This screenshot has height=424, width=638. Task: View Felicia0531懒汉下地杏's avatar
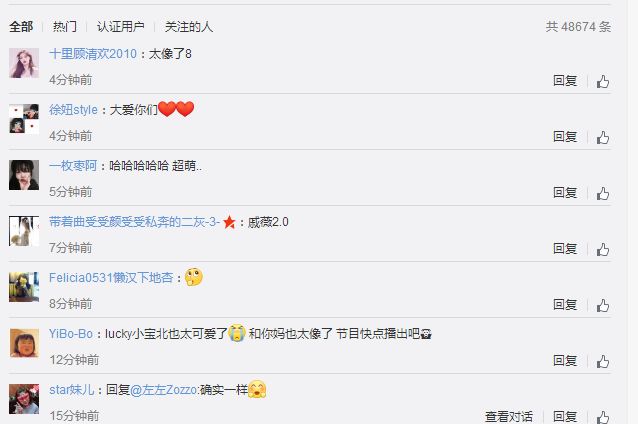pyautogui.click(x=24, y=287)
